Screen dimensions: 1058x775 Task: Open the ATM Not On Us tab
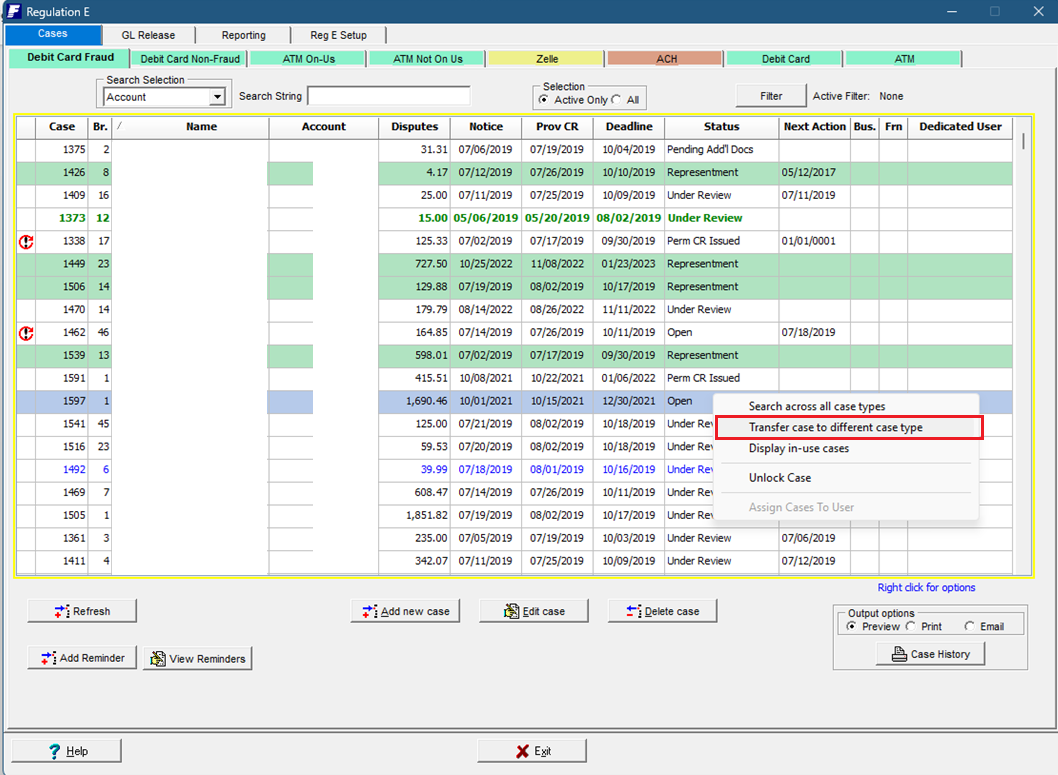coord(428,59)
